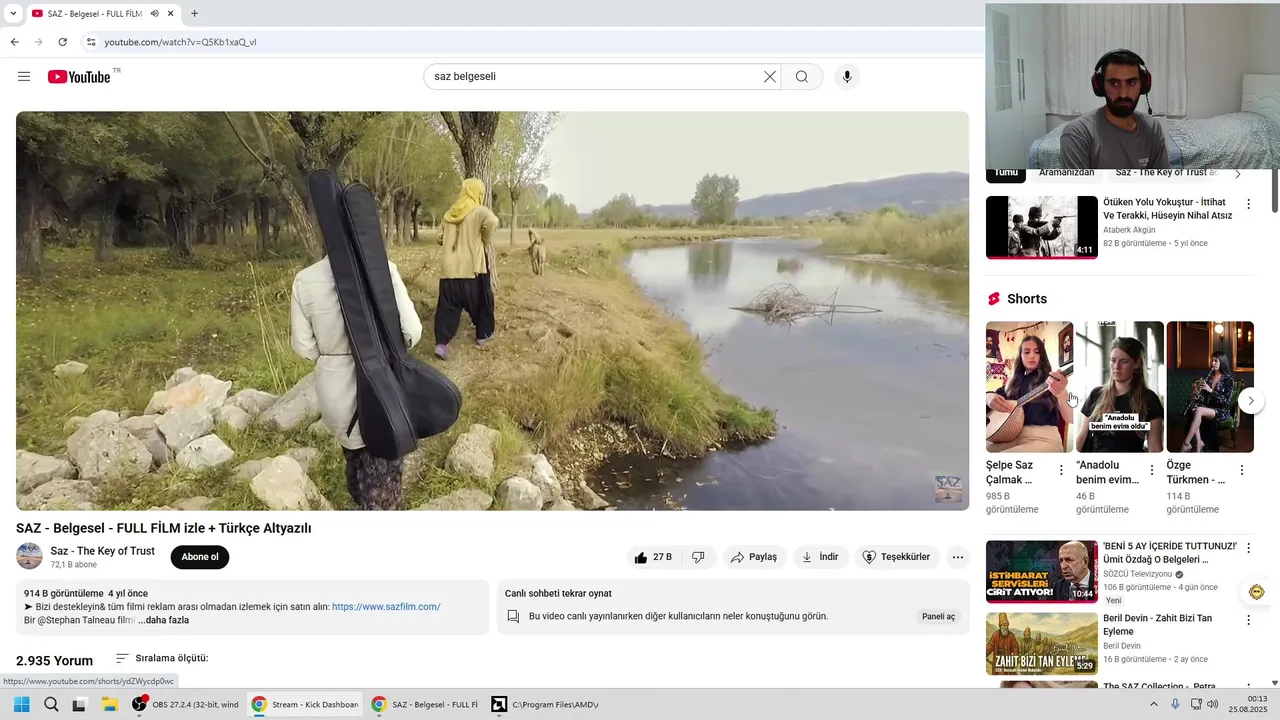
Task: Mute the tab via speaker icon
Action: 154,14
